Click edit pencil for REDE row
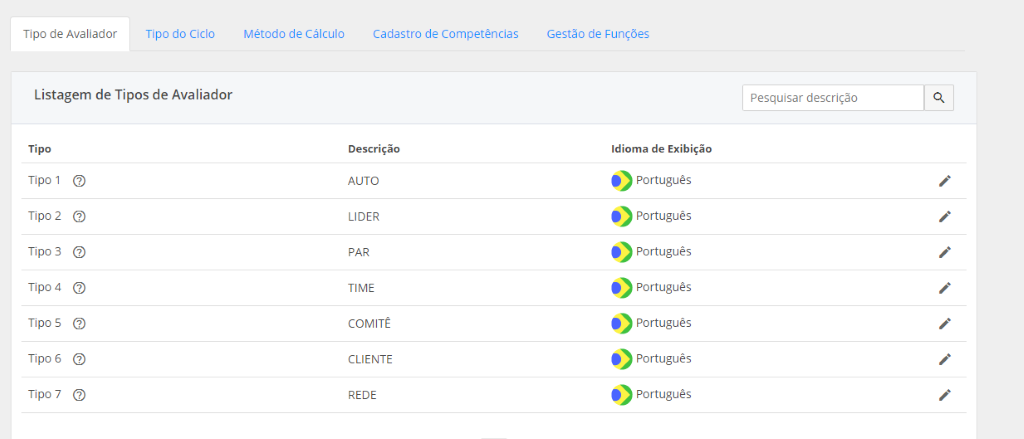Viewport: 1024px width, 439px height. coord(944,395)
